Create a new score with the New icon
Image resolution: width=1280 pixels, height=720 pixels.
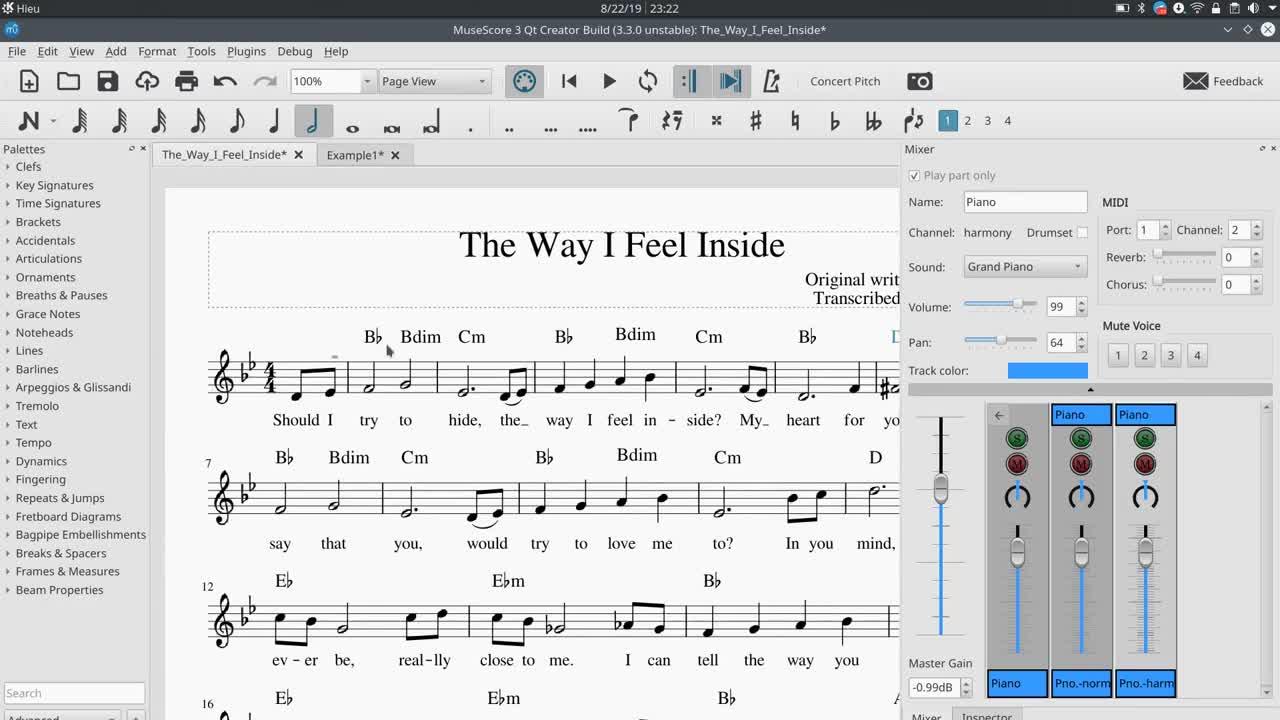(29, 81)
